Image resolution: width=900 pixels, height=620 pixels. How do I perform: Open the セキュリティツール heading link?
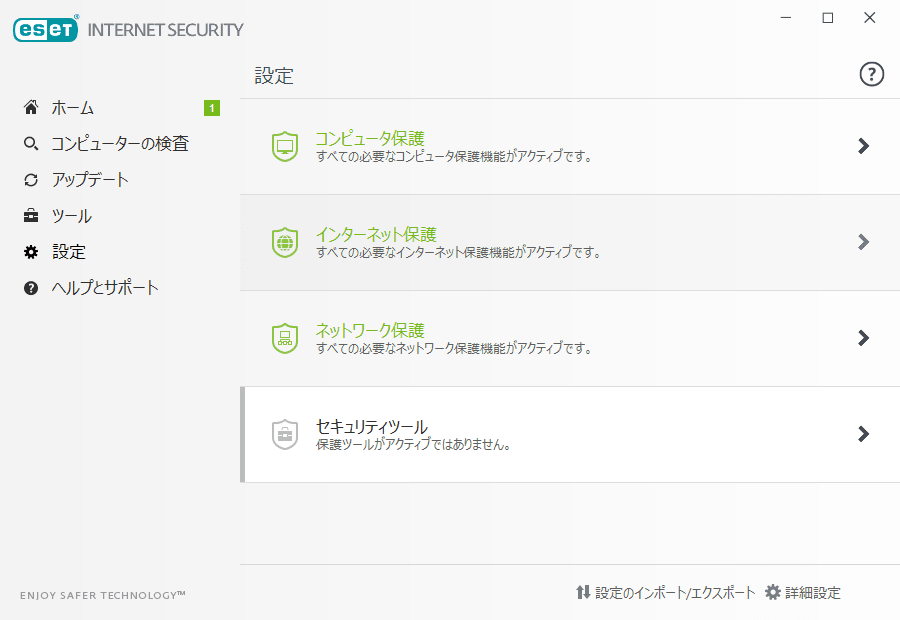point(372,426)
